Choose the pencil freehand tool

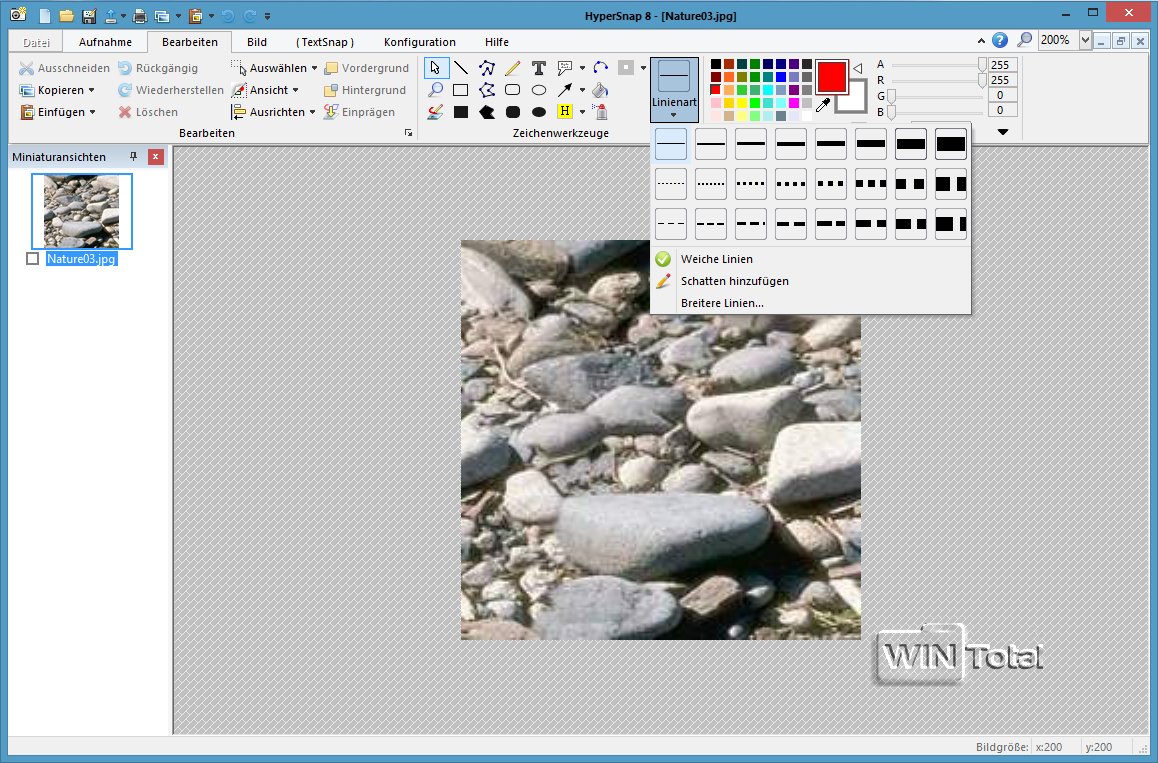[512, 68]
